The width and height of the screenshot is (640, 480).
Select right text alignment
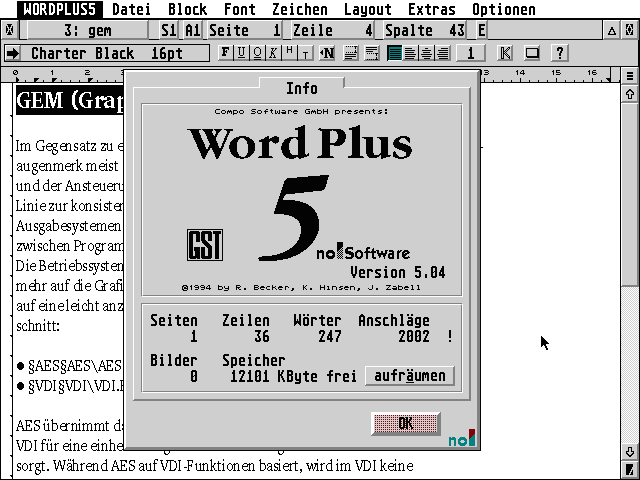tap(442, 53)
